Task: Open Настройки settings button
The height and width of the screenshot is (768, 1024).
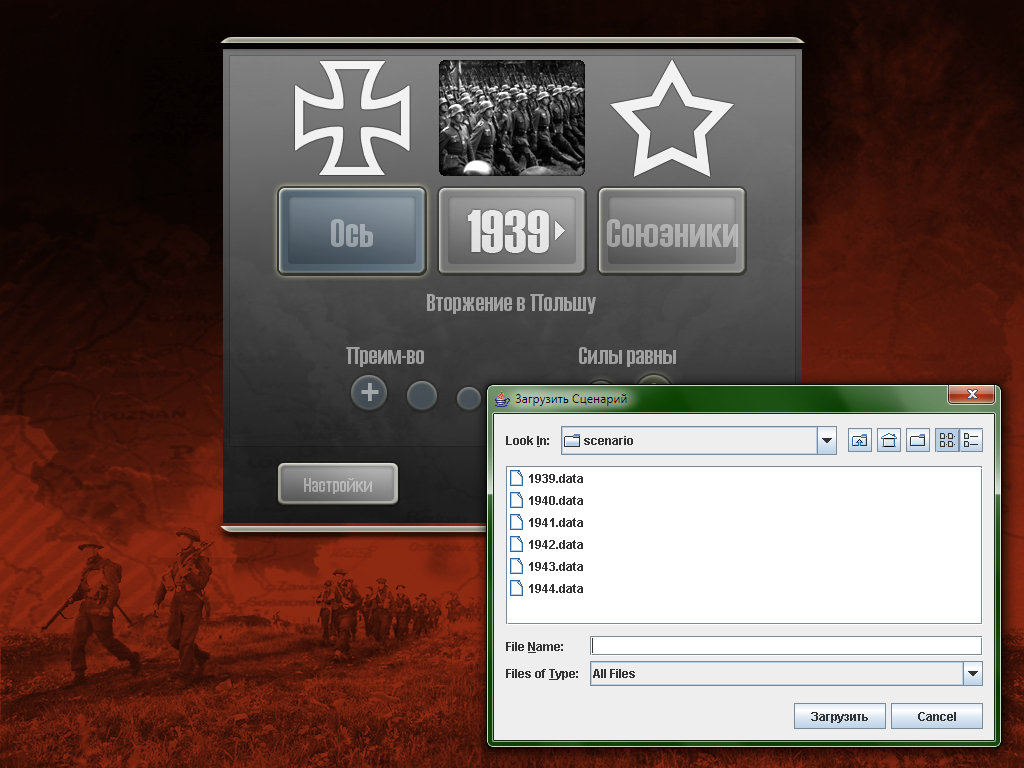Action: pos(337,485)
